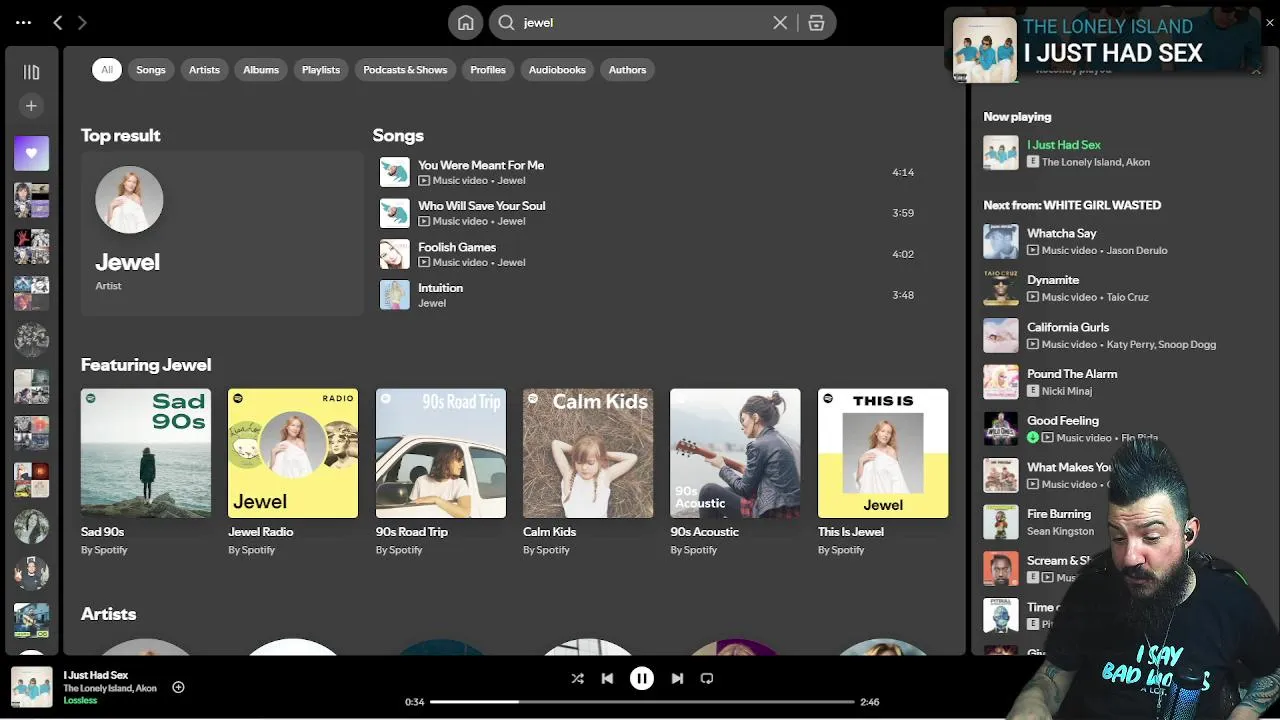Play Fire Burning by Sean Kingston

(x=1059, y=514)
